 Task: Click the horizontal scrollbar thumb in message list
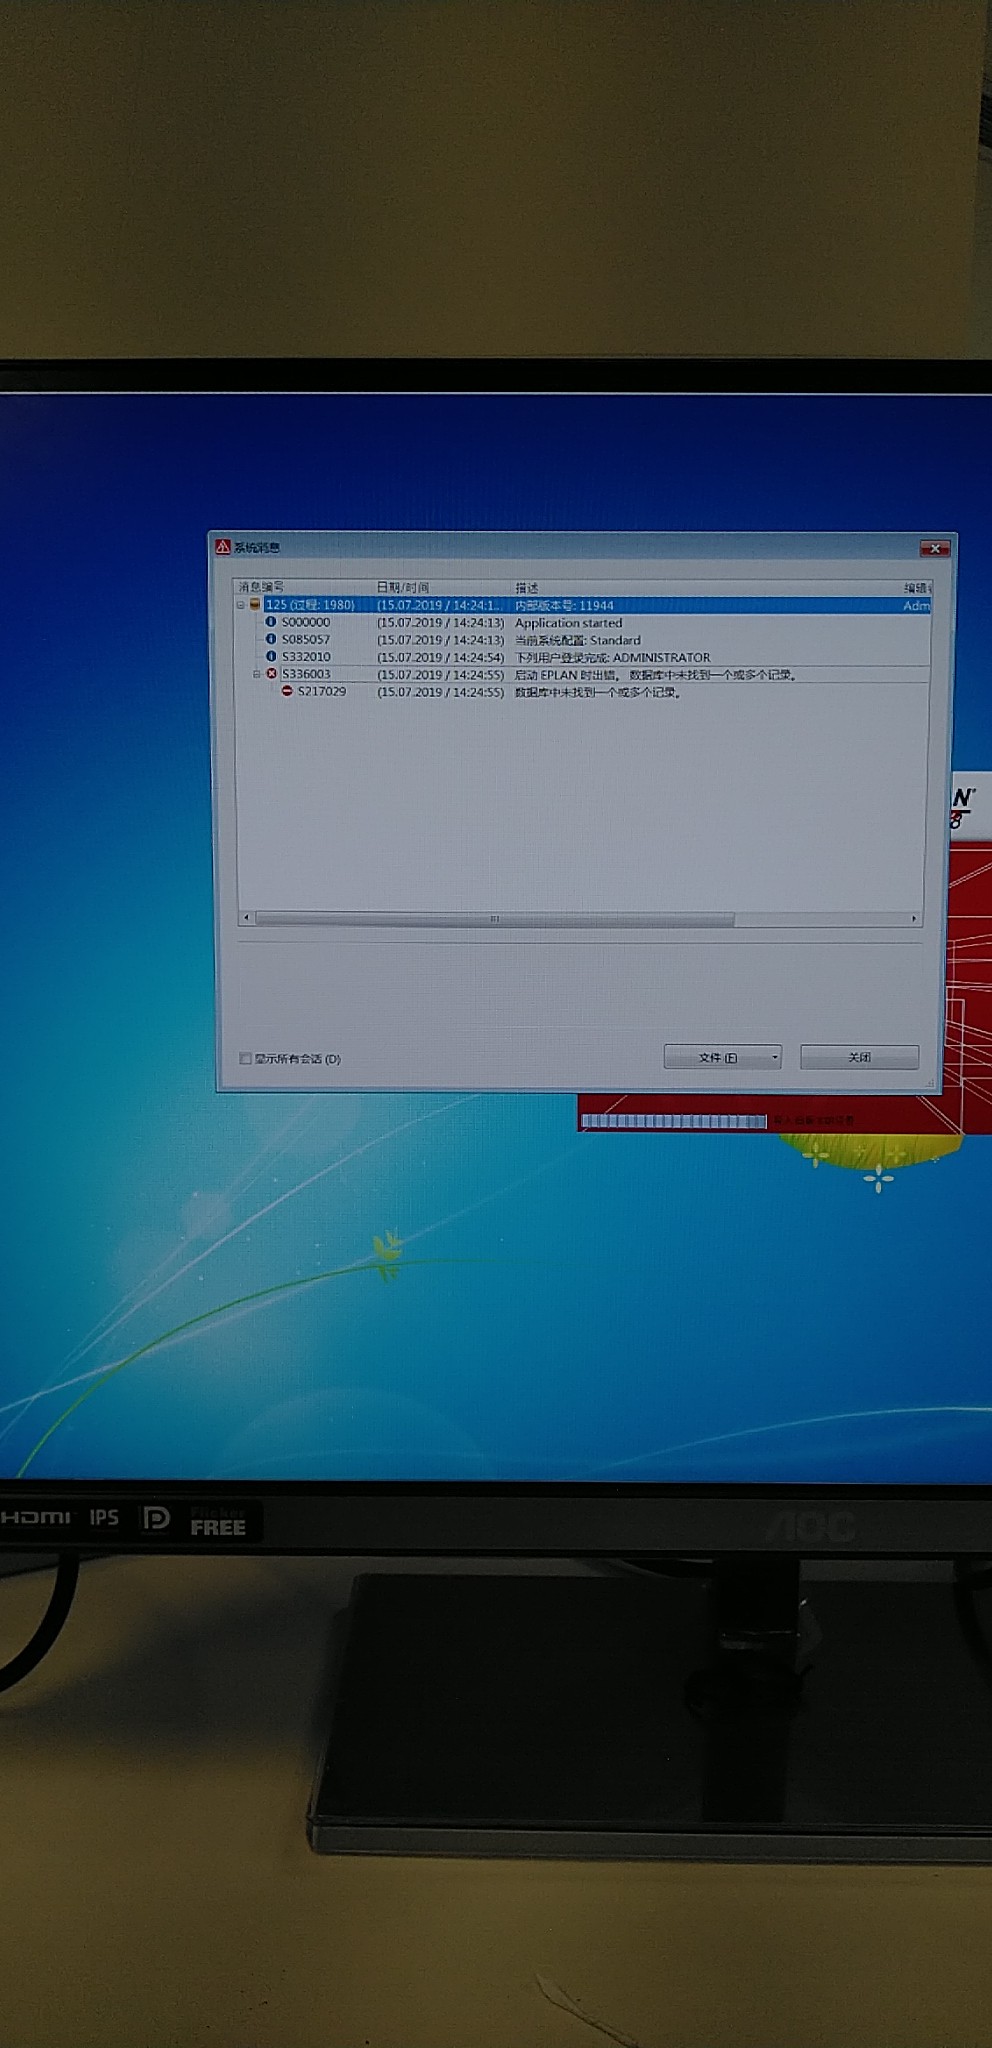pyautogui.click(x=494, y=919)
